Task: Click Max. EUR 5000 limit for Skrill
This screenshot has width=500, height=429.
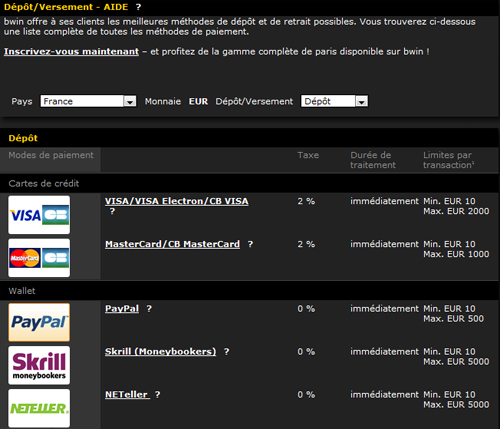Action: pos(456,362)
